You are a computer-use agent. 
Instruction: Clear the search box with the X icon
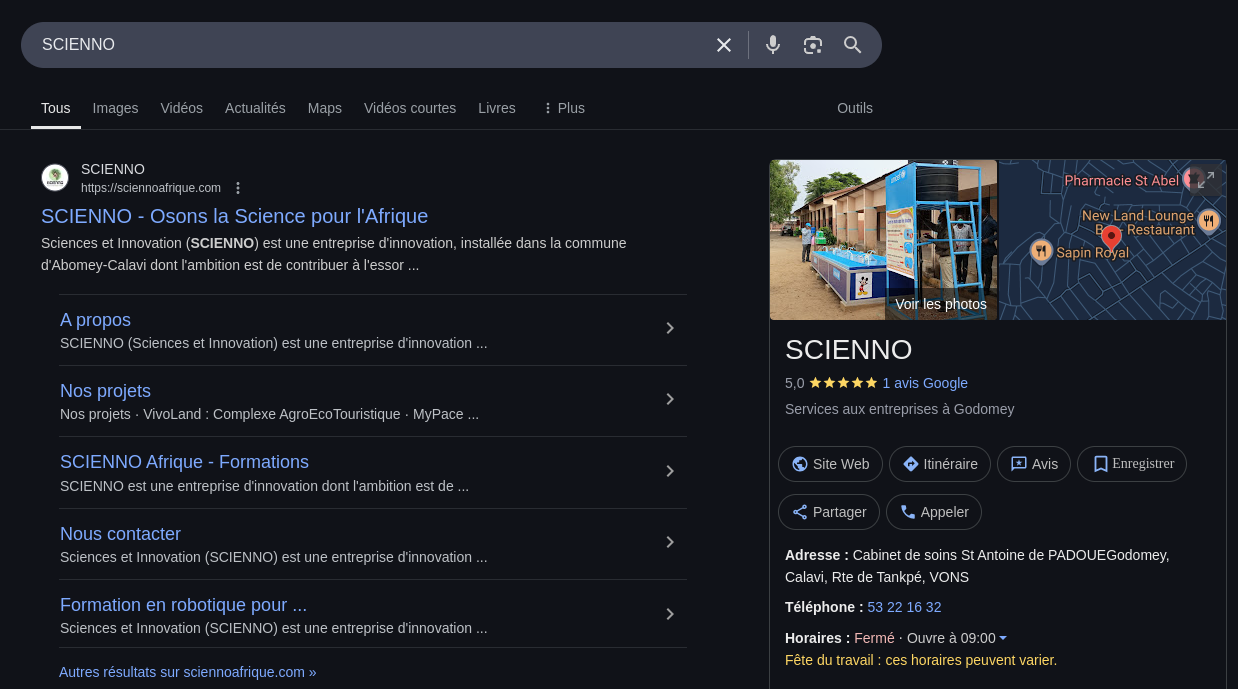click(x=724, y=45)
